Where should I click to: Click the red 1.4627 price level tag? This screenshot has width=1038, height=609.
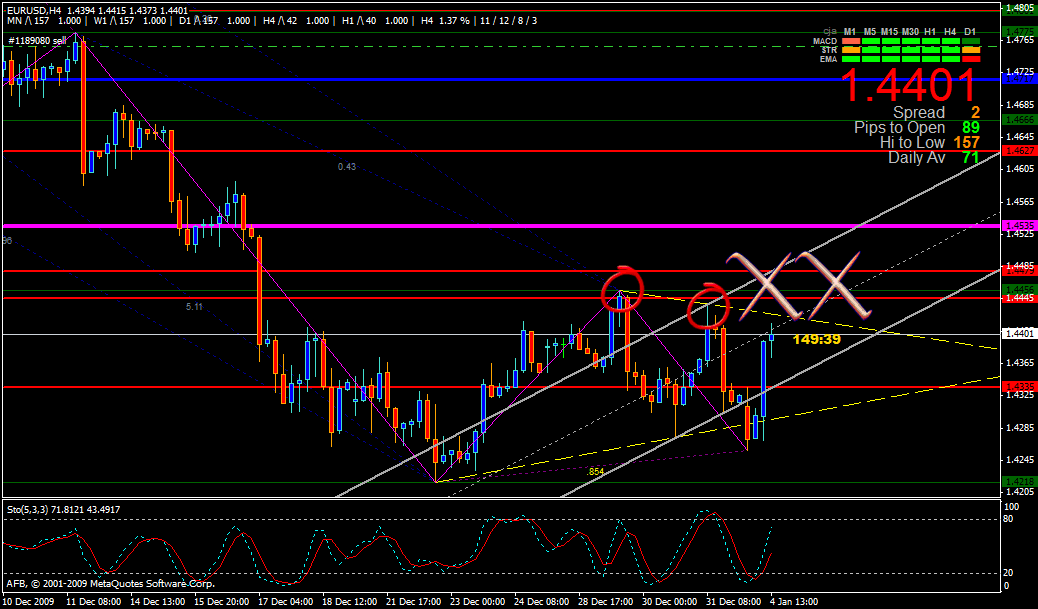tap(1020, 150)
